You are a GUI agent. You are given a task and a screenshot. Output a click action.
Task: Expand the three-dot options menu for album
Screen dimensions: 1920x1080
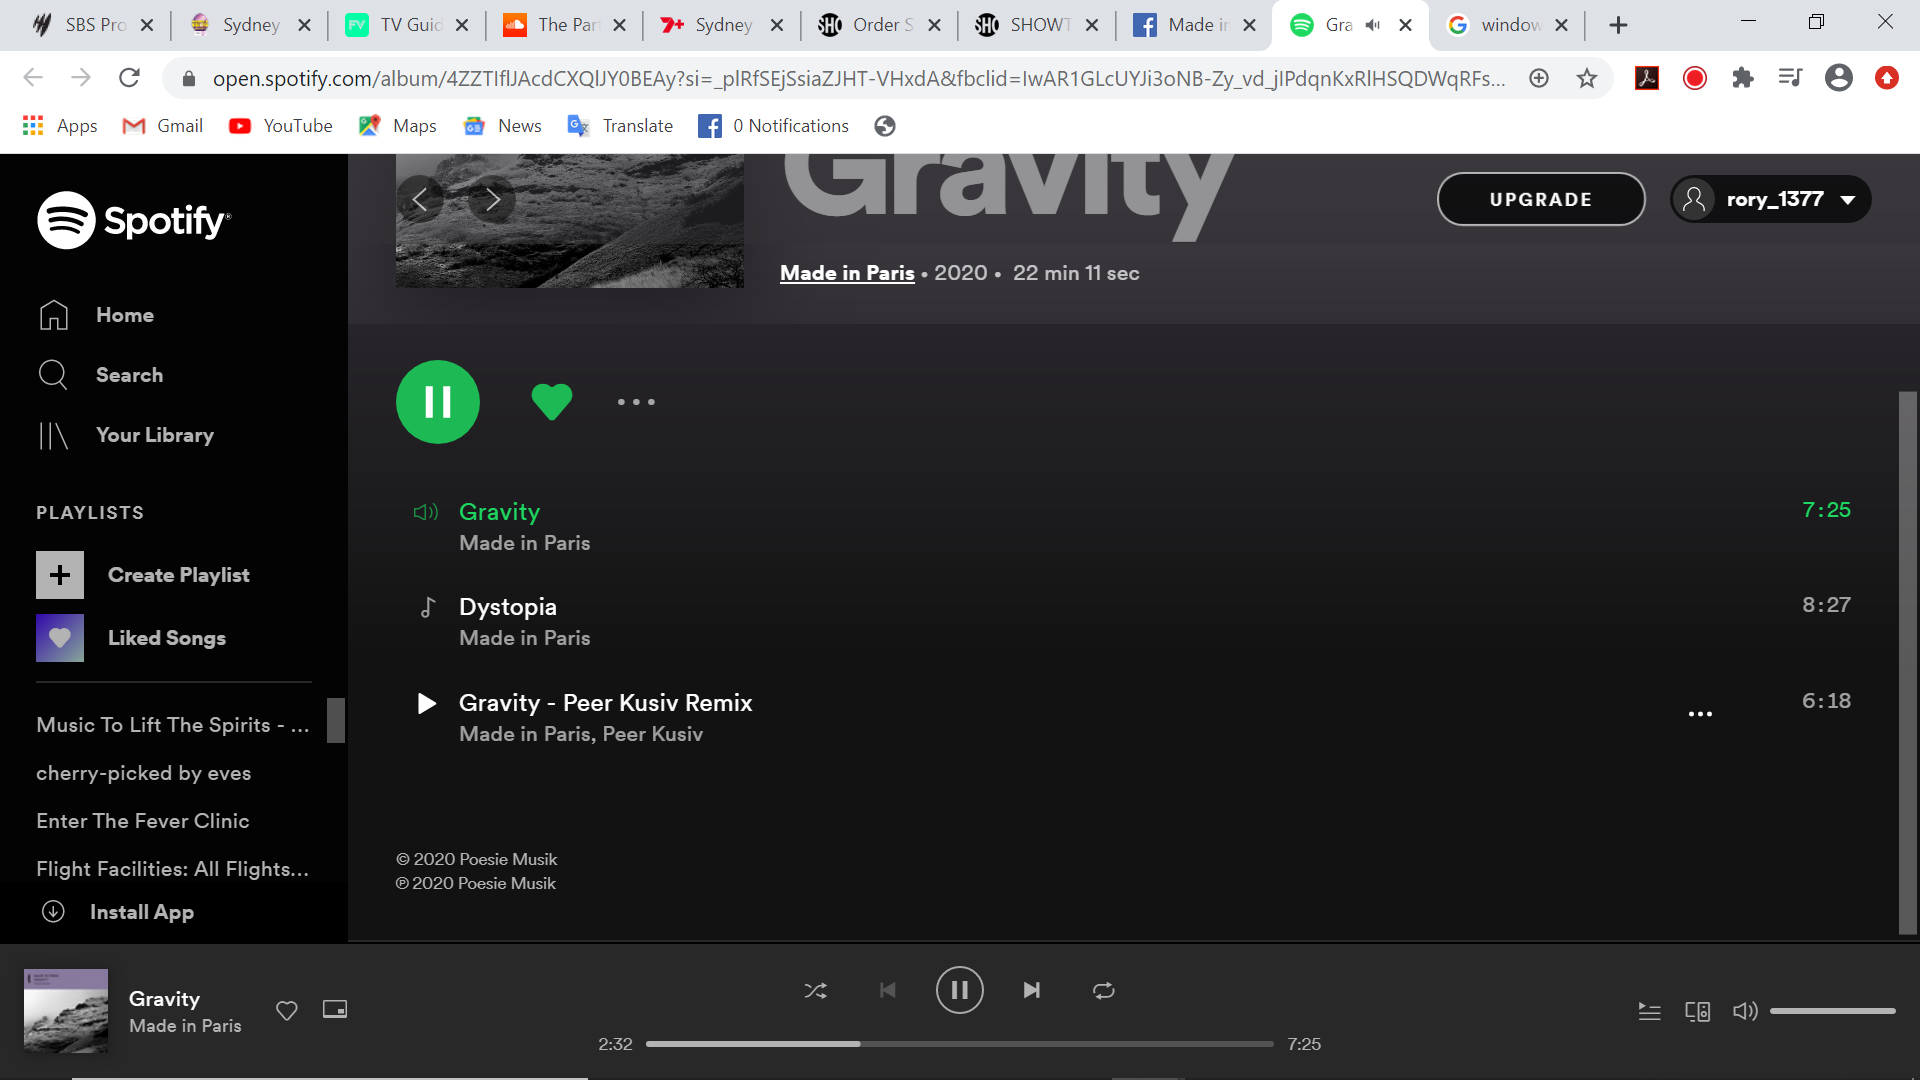[634, 402]
